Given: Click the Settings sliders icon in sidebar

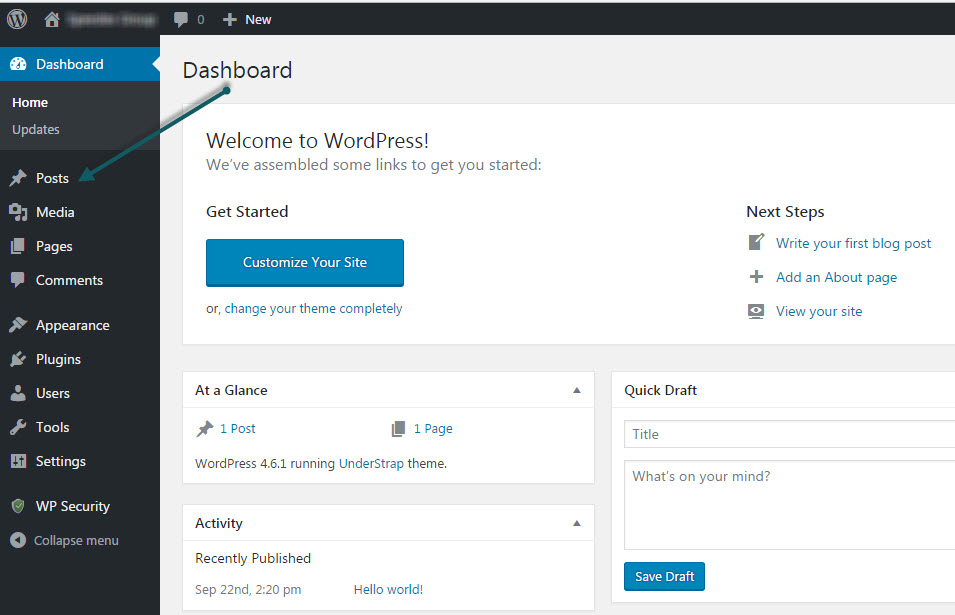Looking at the screenshot, I should [x=18, y=462].
